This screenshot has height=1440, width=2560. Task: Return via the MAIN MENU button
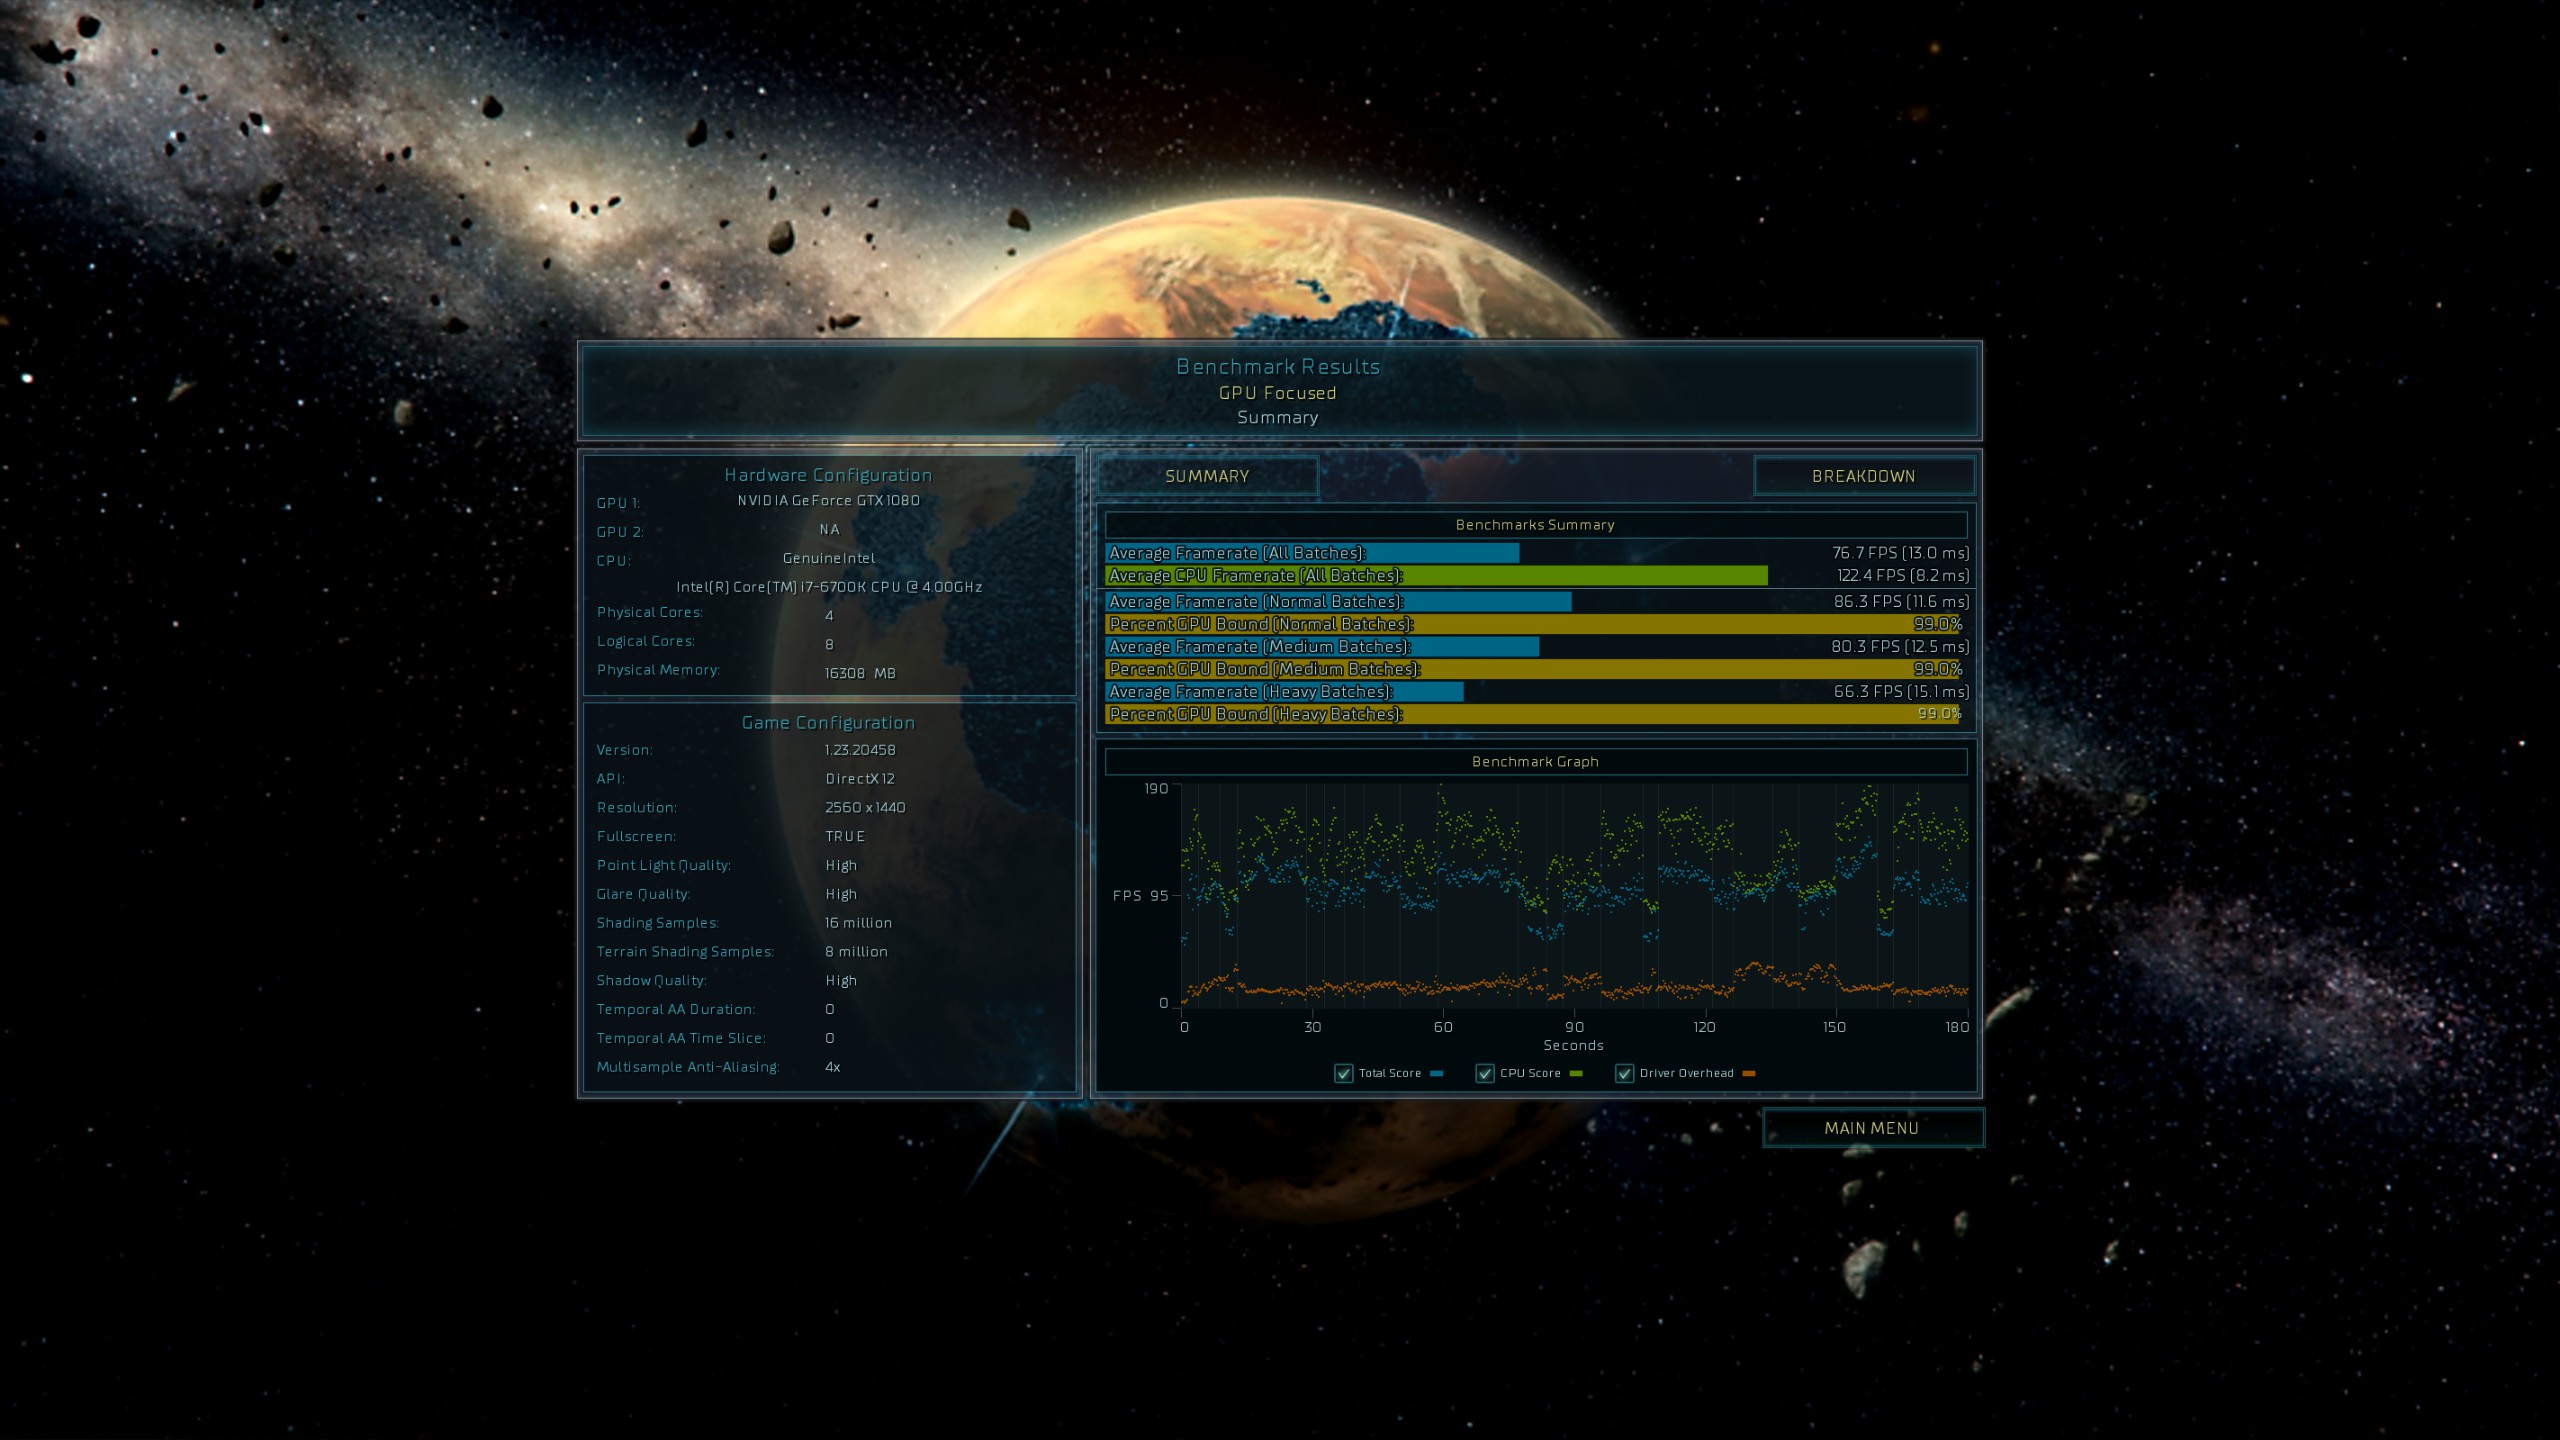tap(1871, 1128)
